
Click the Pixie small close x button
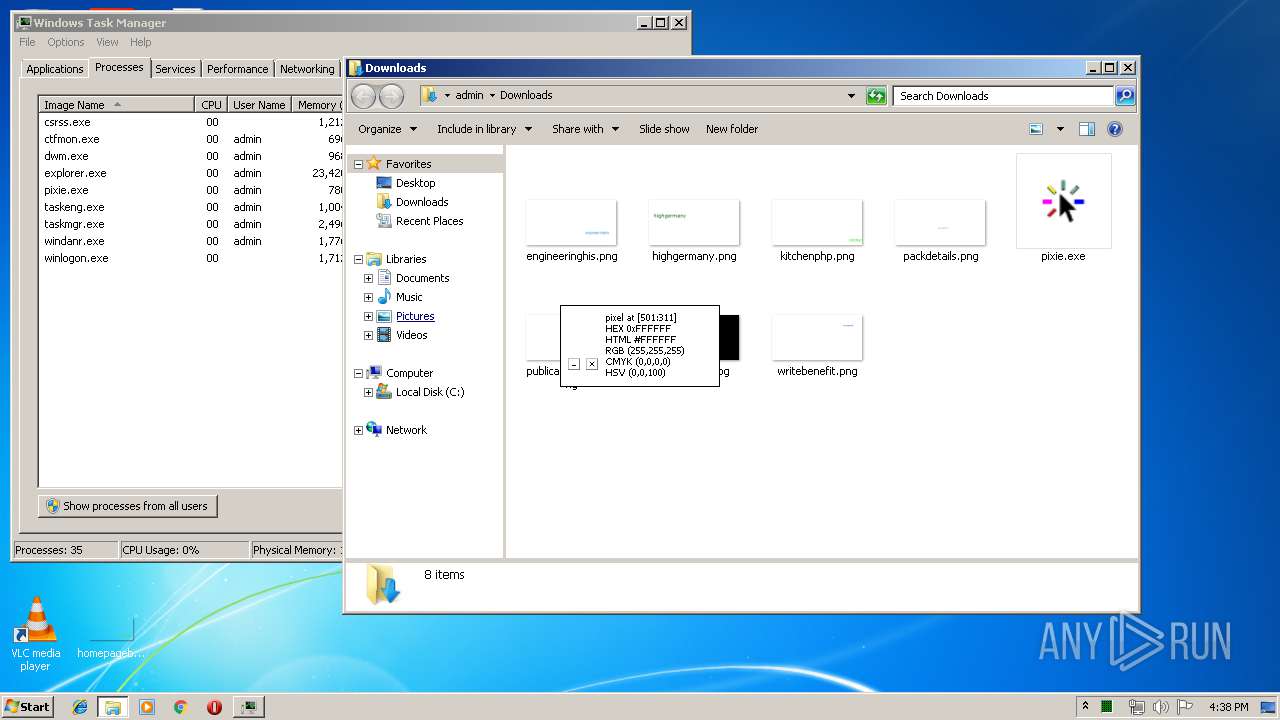point(592,364)
